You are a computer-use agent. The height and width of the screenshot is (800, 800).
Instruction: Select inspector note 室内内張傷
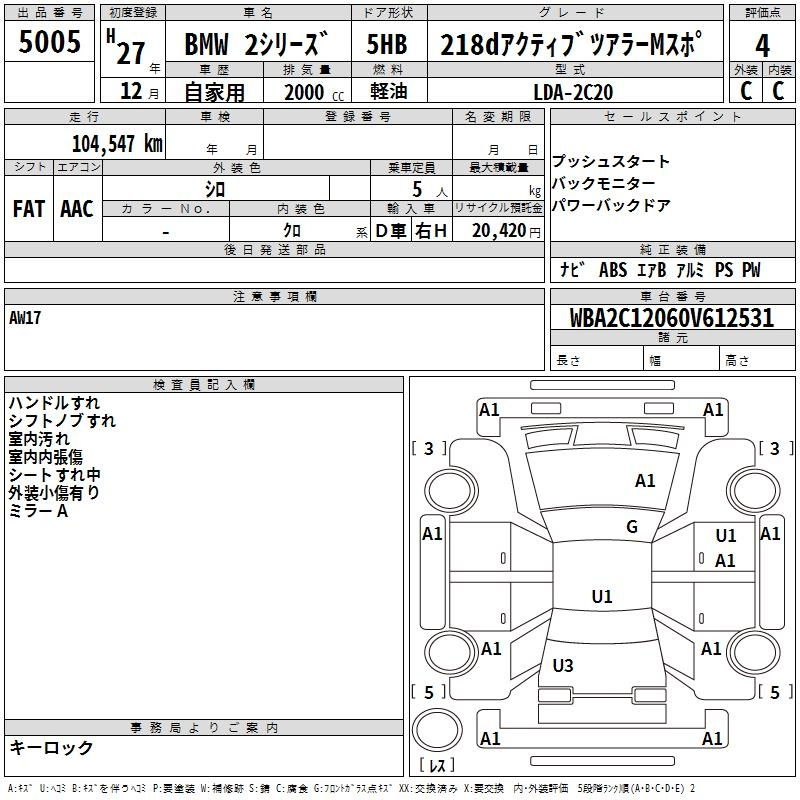(45, 457)
